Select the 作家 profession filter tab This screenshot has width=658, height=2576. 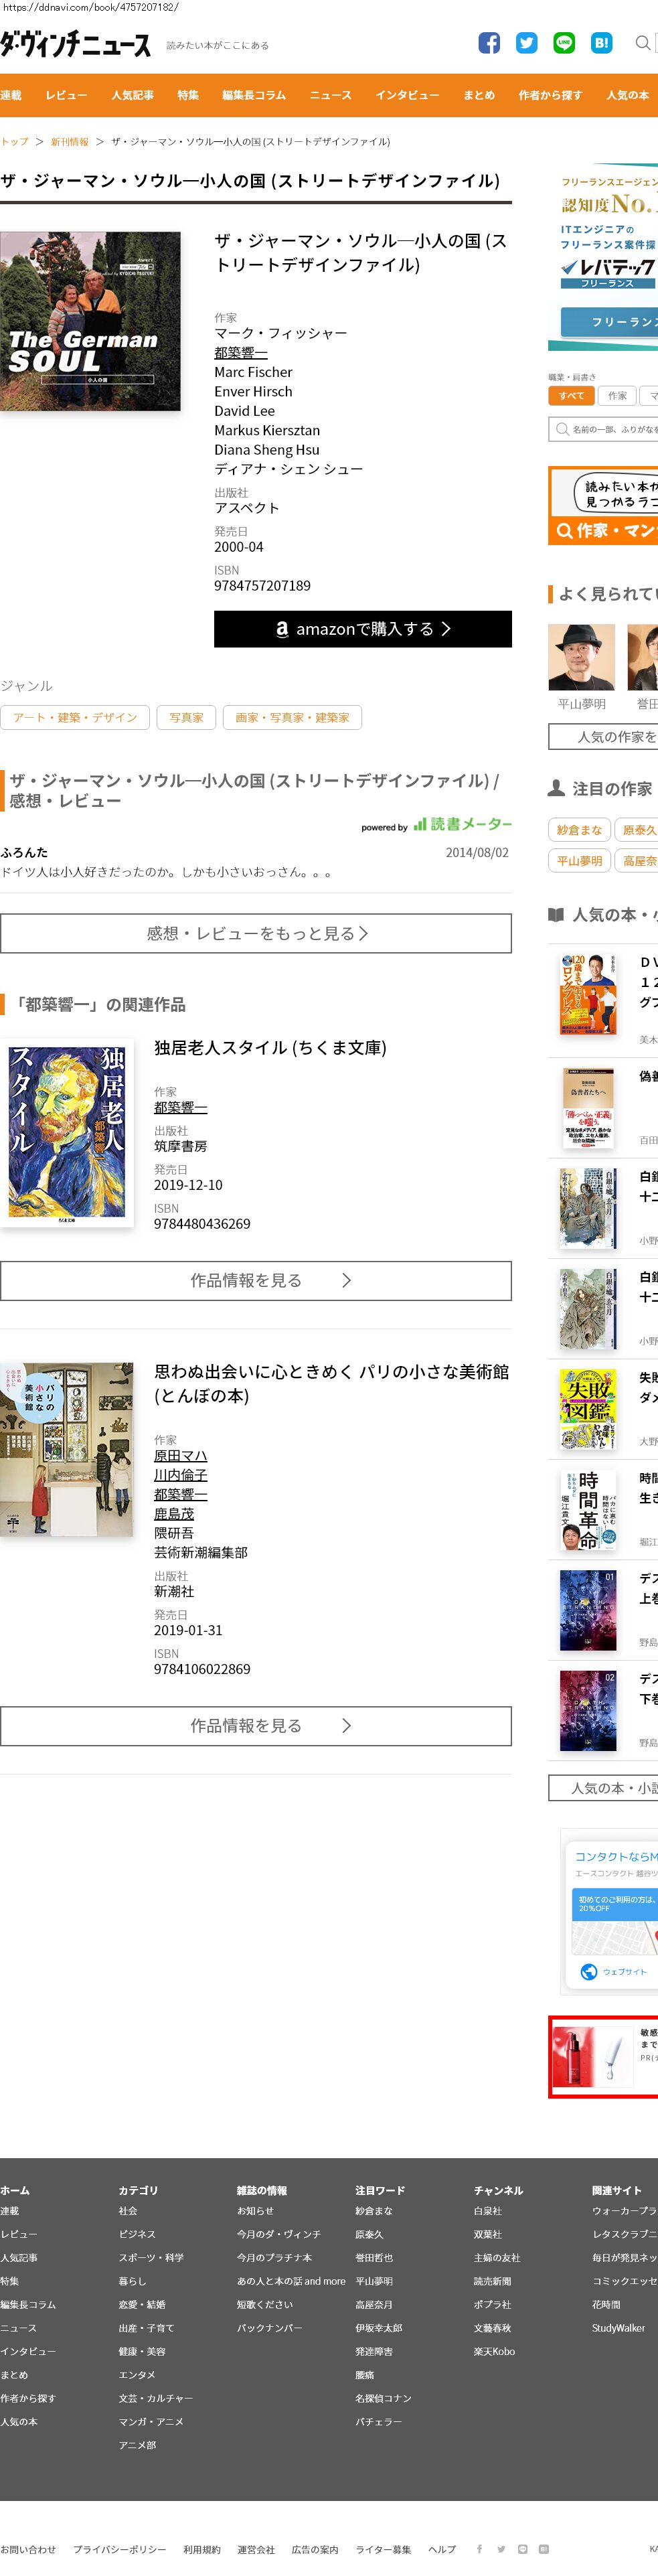[617, 396]
